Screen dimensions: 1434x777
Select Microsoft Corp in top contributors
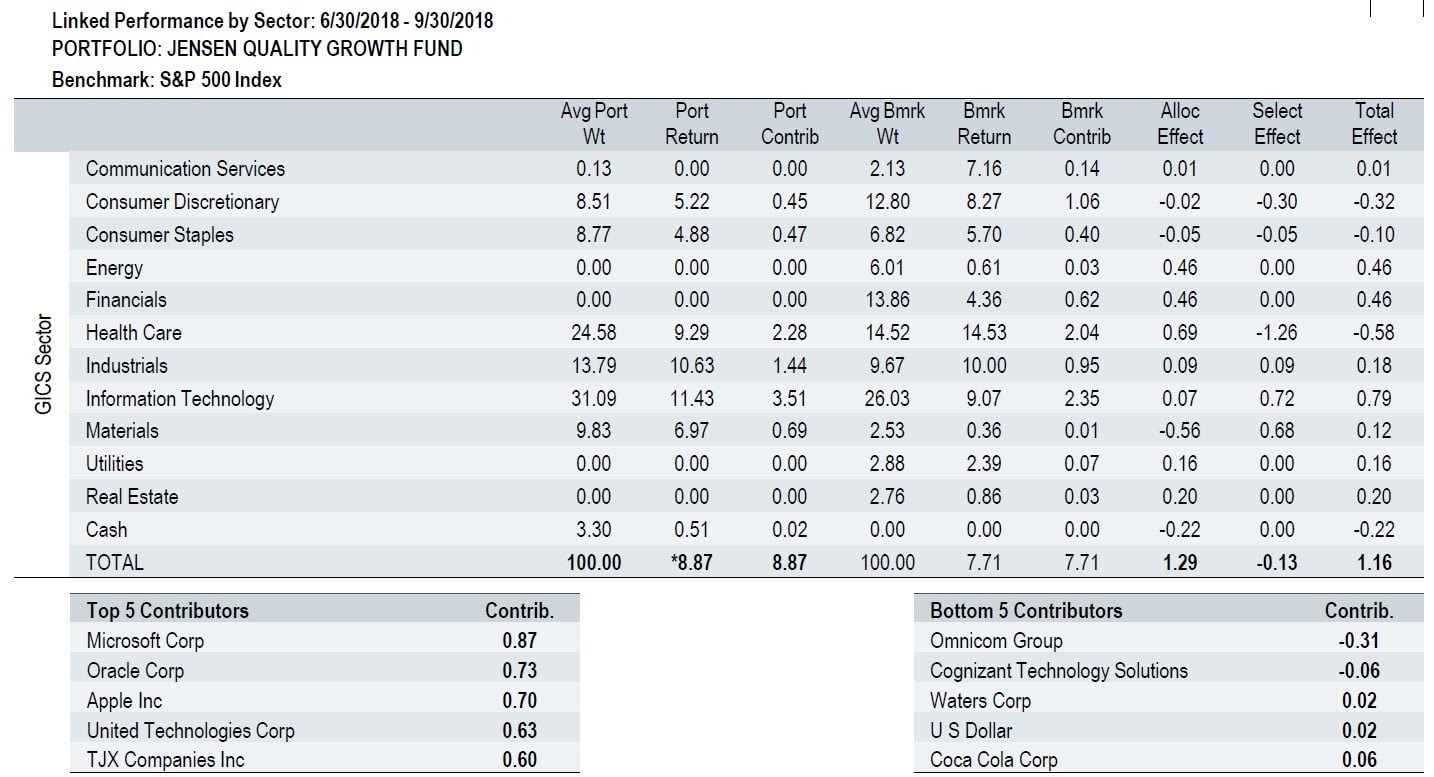145,641
